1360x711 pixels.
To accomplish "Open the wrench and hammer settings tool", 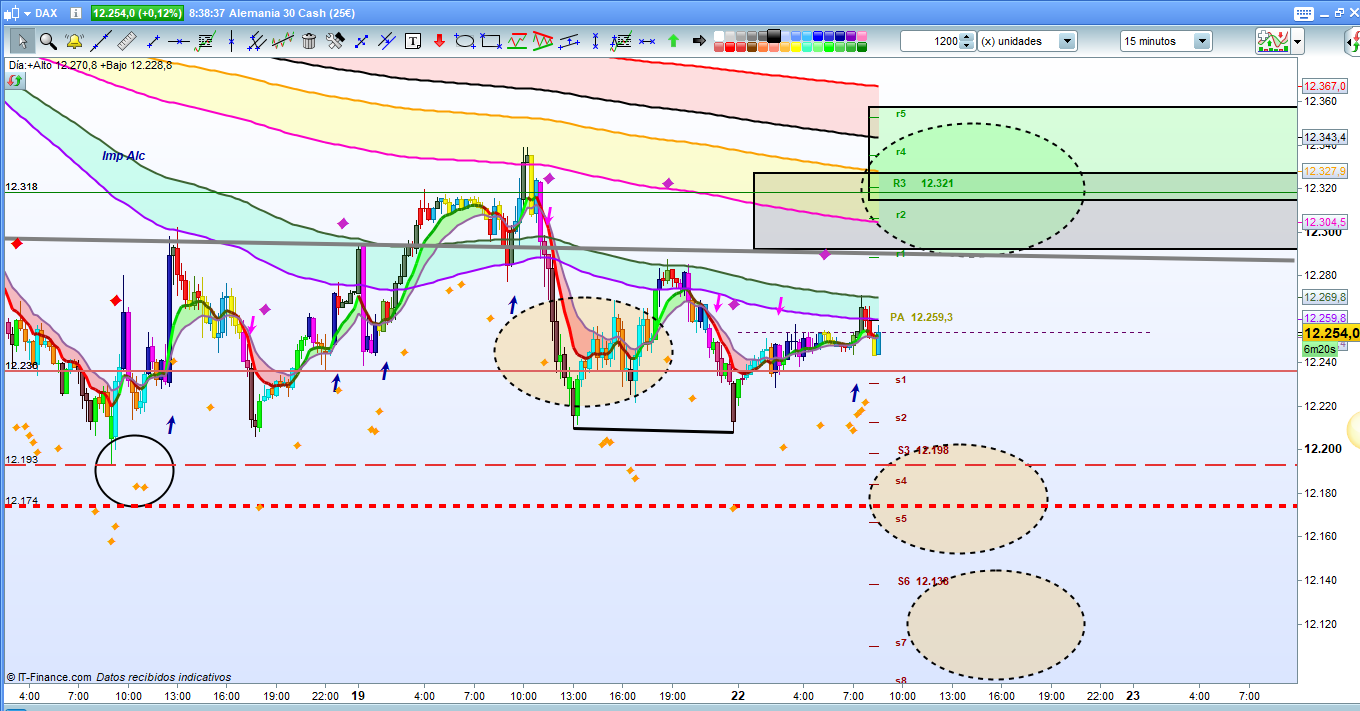I will coord(335,41).
